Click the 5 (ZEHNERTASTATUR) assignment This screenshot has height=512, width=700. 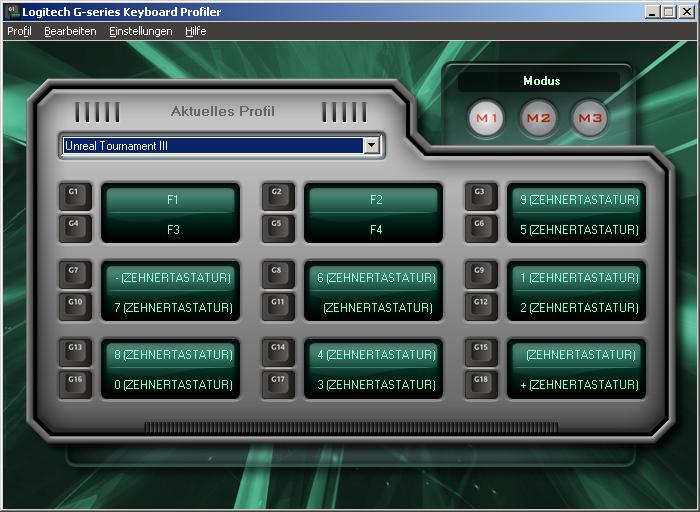point(576,229)
